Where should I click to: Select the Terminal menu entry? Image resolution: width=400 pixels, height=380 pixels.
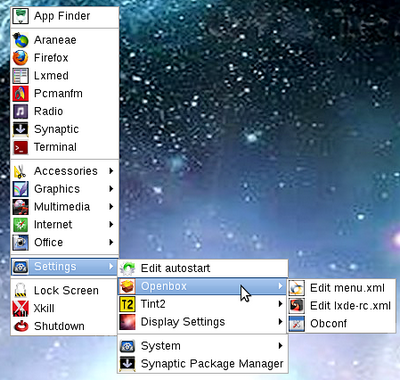(x=65, y=147)
